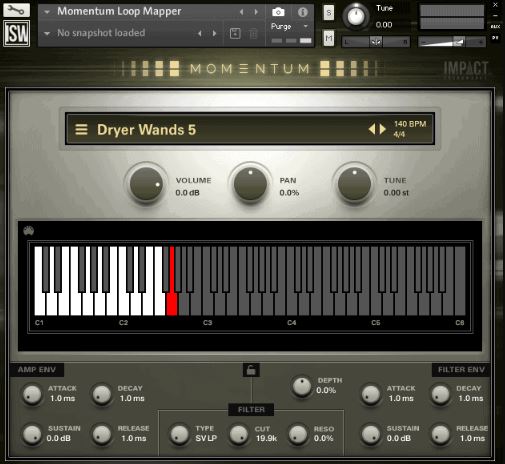Screen dimensions: 505x464
Task: Open the wrench settings icon
Action: pyautogui.click(x=16, y=10)
